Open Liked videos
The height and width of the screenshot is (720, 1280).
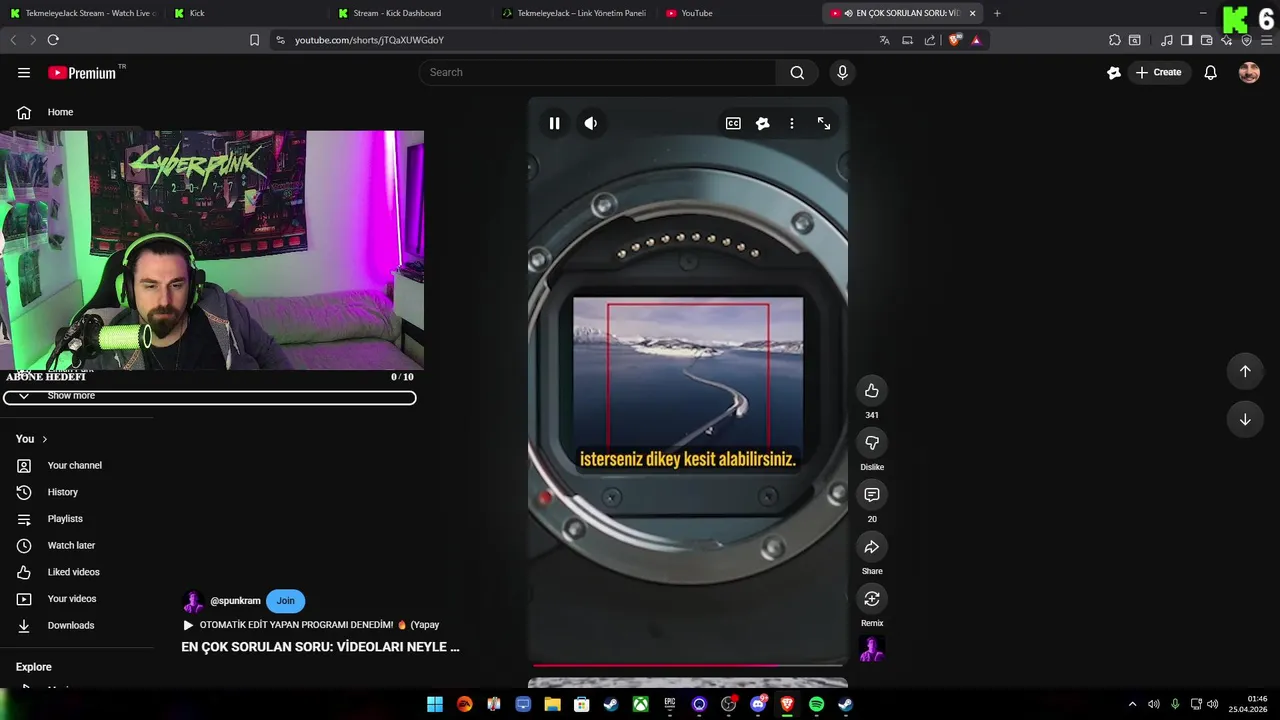73,572
